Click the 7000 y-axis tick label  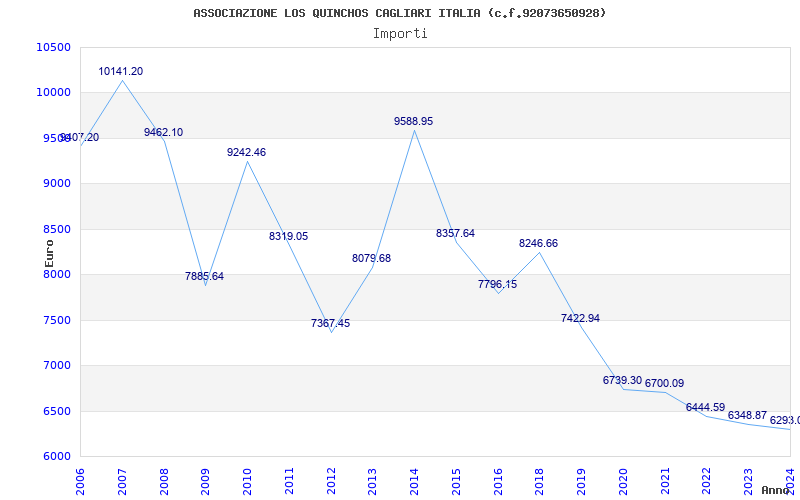[x=57, y=365]
